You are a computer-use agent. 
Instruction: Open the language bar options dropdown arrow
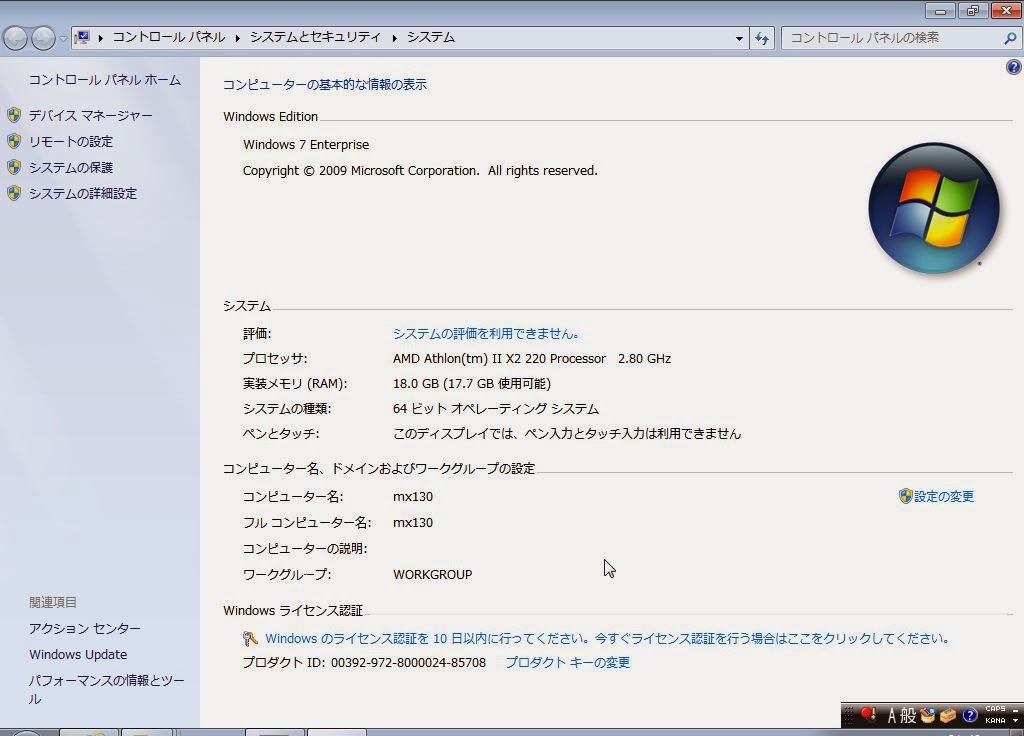(1016, 721)
